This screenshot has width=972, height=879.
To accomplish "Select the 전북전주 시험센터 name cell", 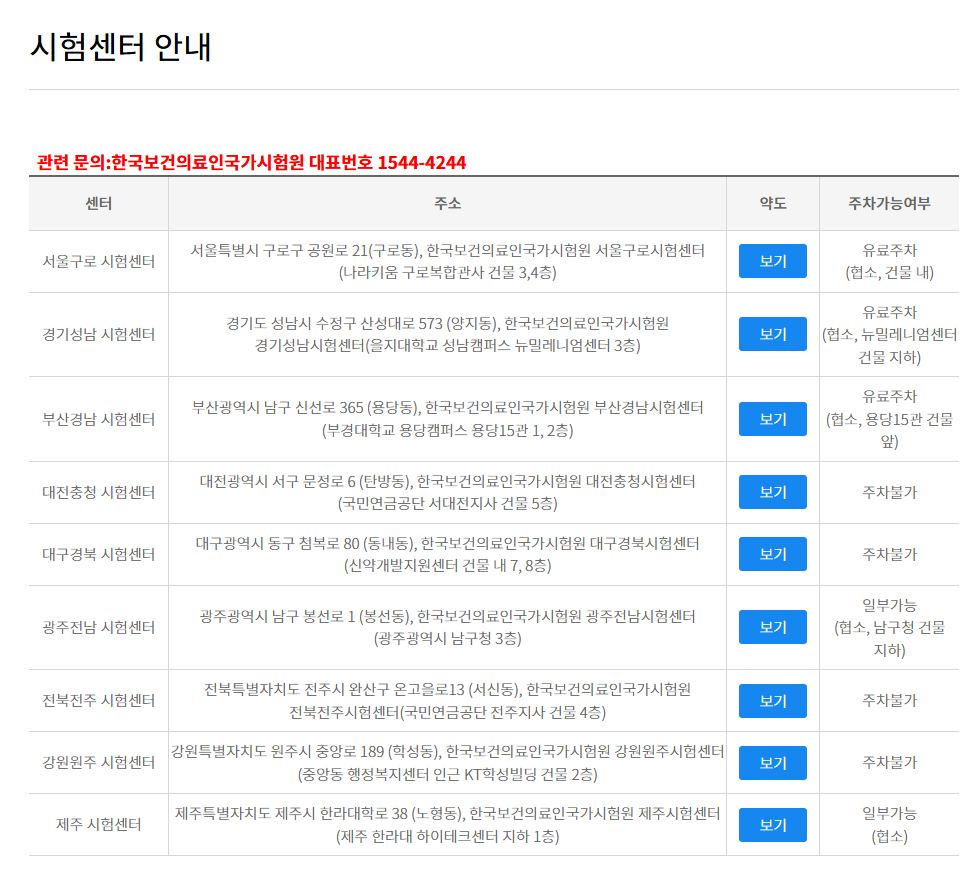I will [99, 700].
